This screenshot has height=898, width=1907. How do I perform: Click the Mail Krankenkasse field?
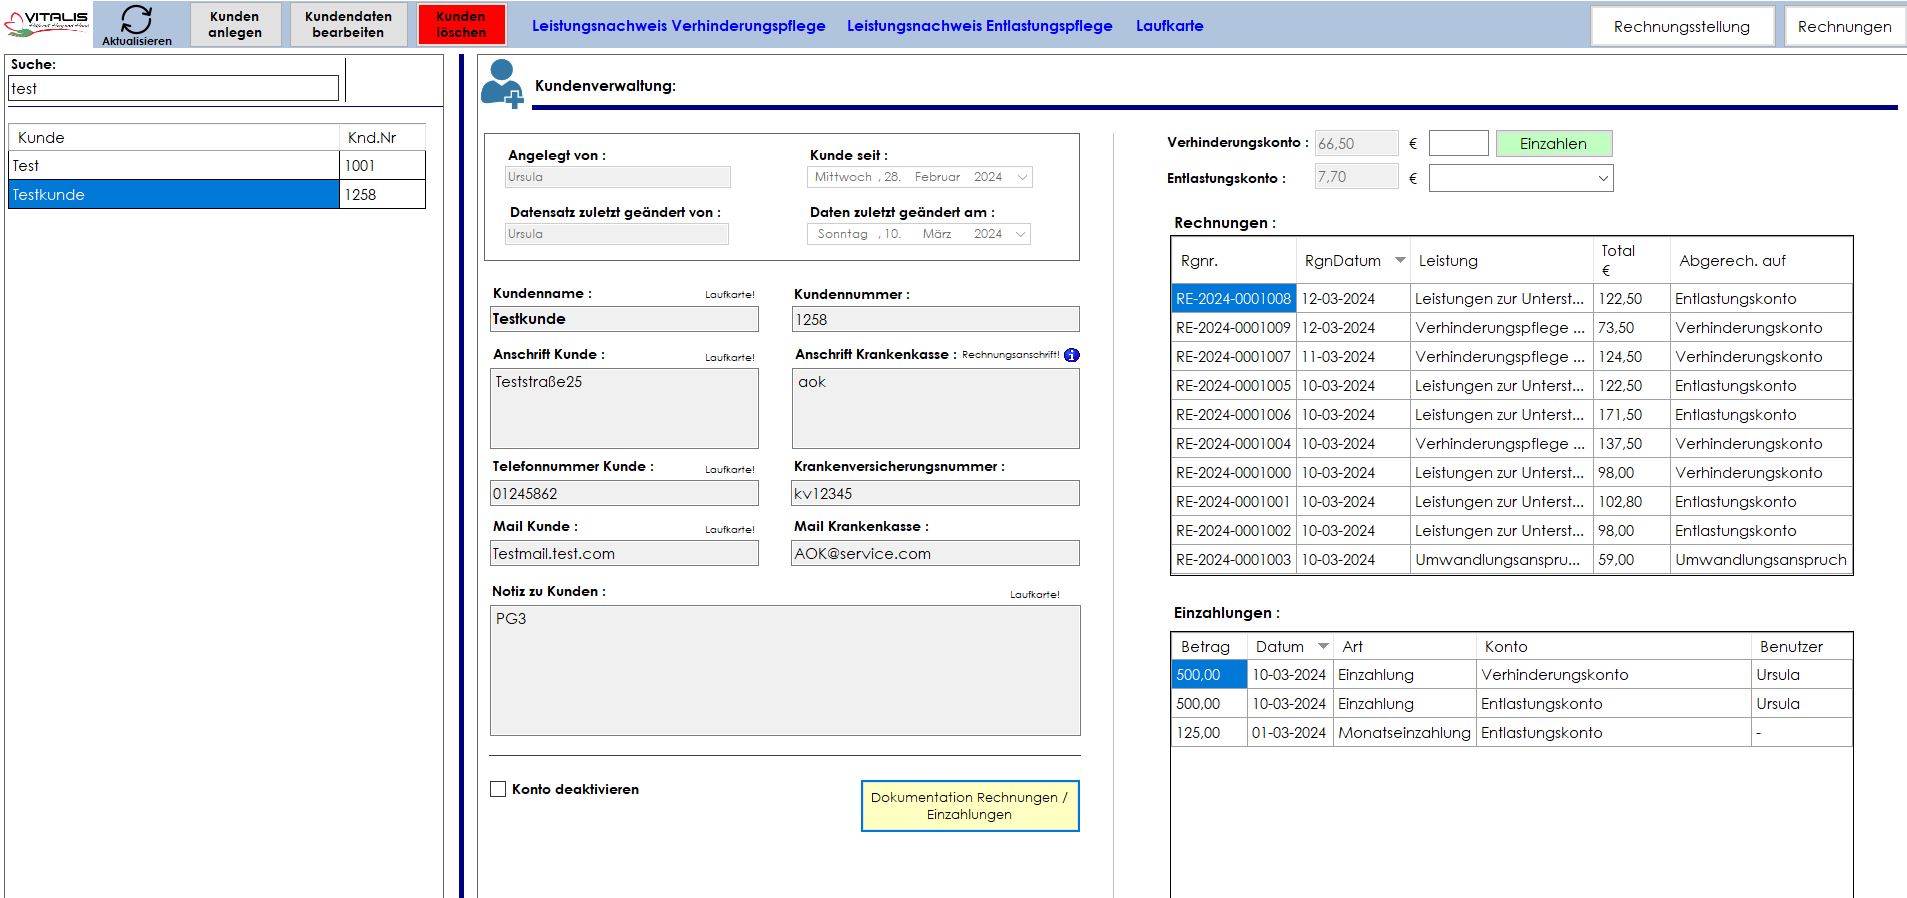pyautogui.click(x=935, y=553)
